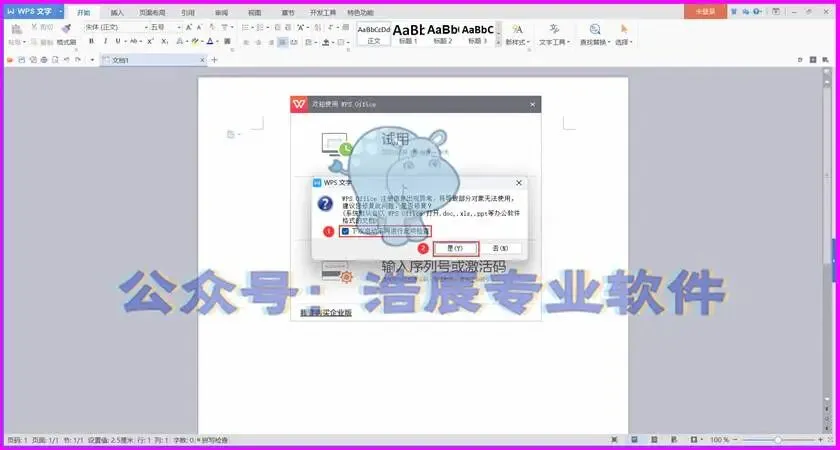Align text left in the ribbon

(246, 42)
